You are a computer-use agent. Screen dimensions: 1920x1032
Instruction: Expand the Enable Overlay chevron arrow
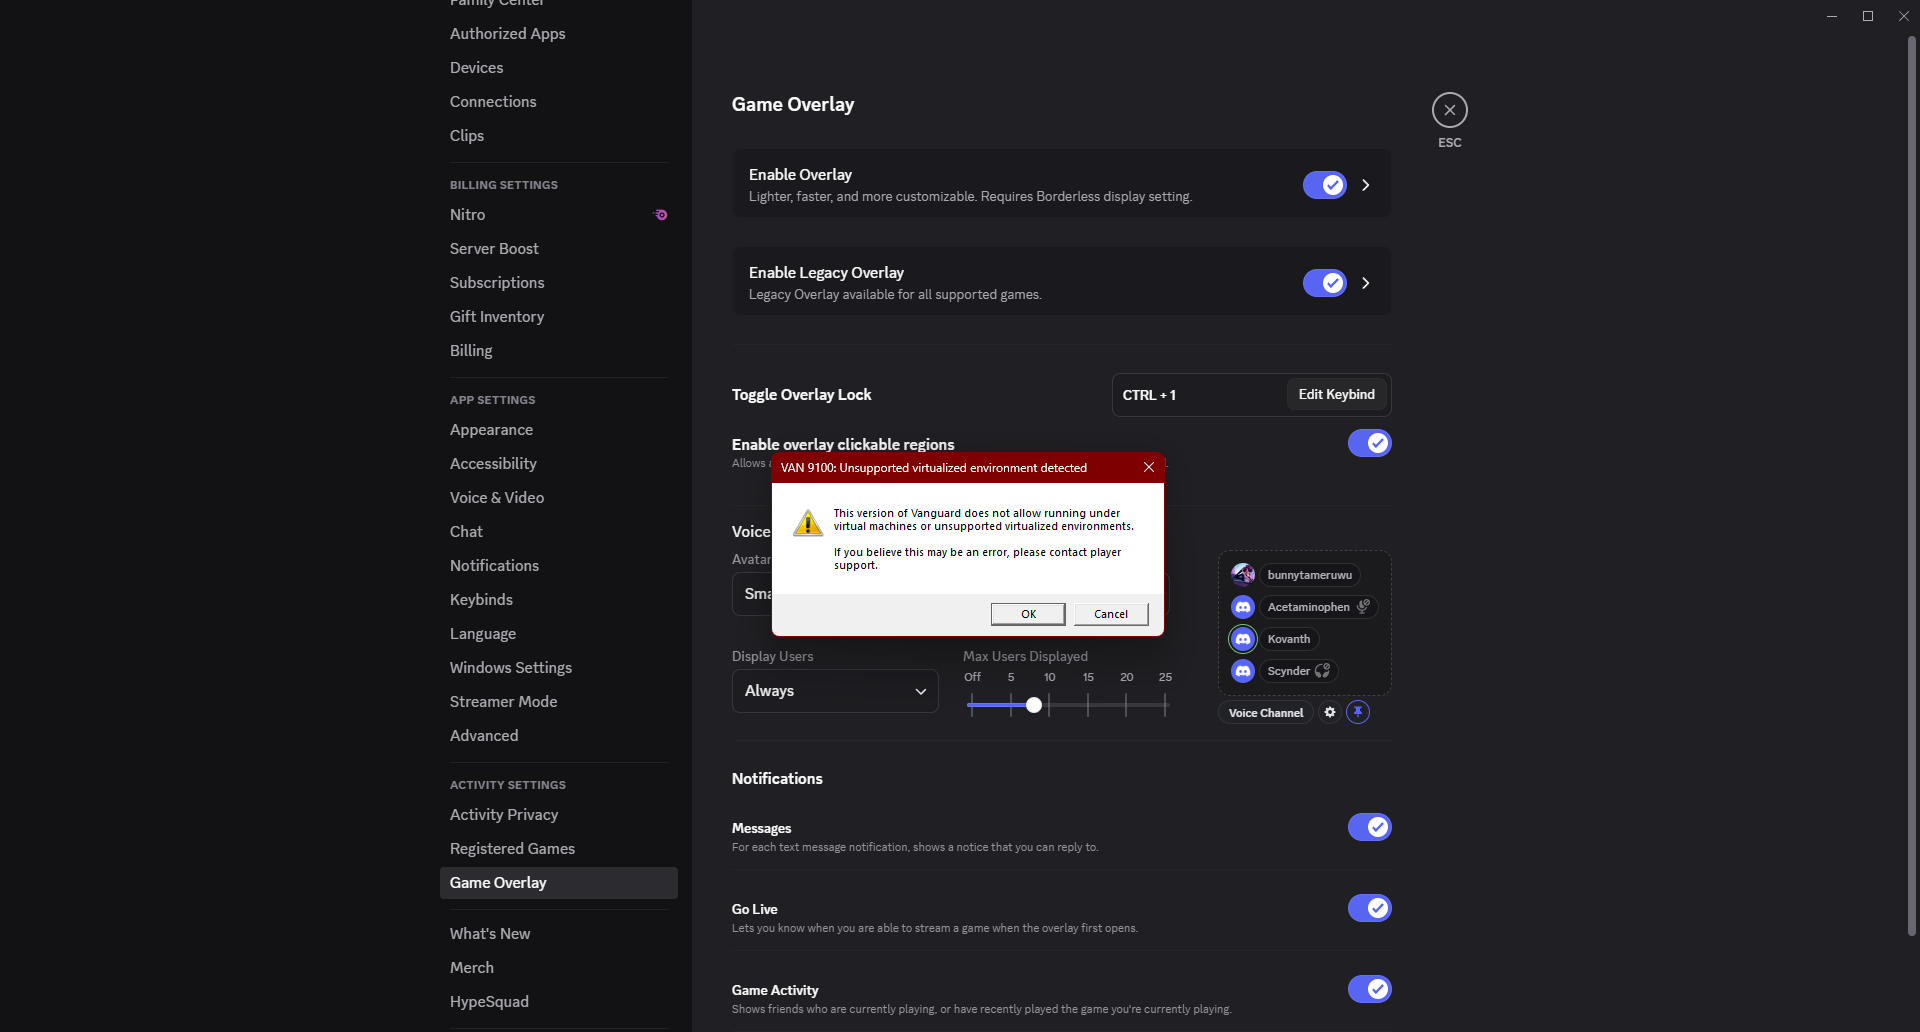coord(1366,185)
